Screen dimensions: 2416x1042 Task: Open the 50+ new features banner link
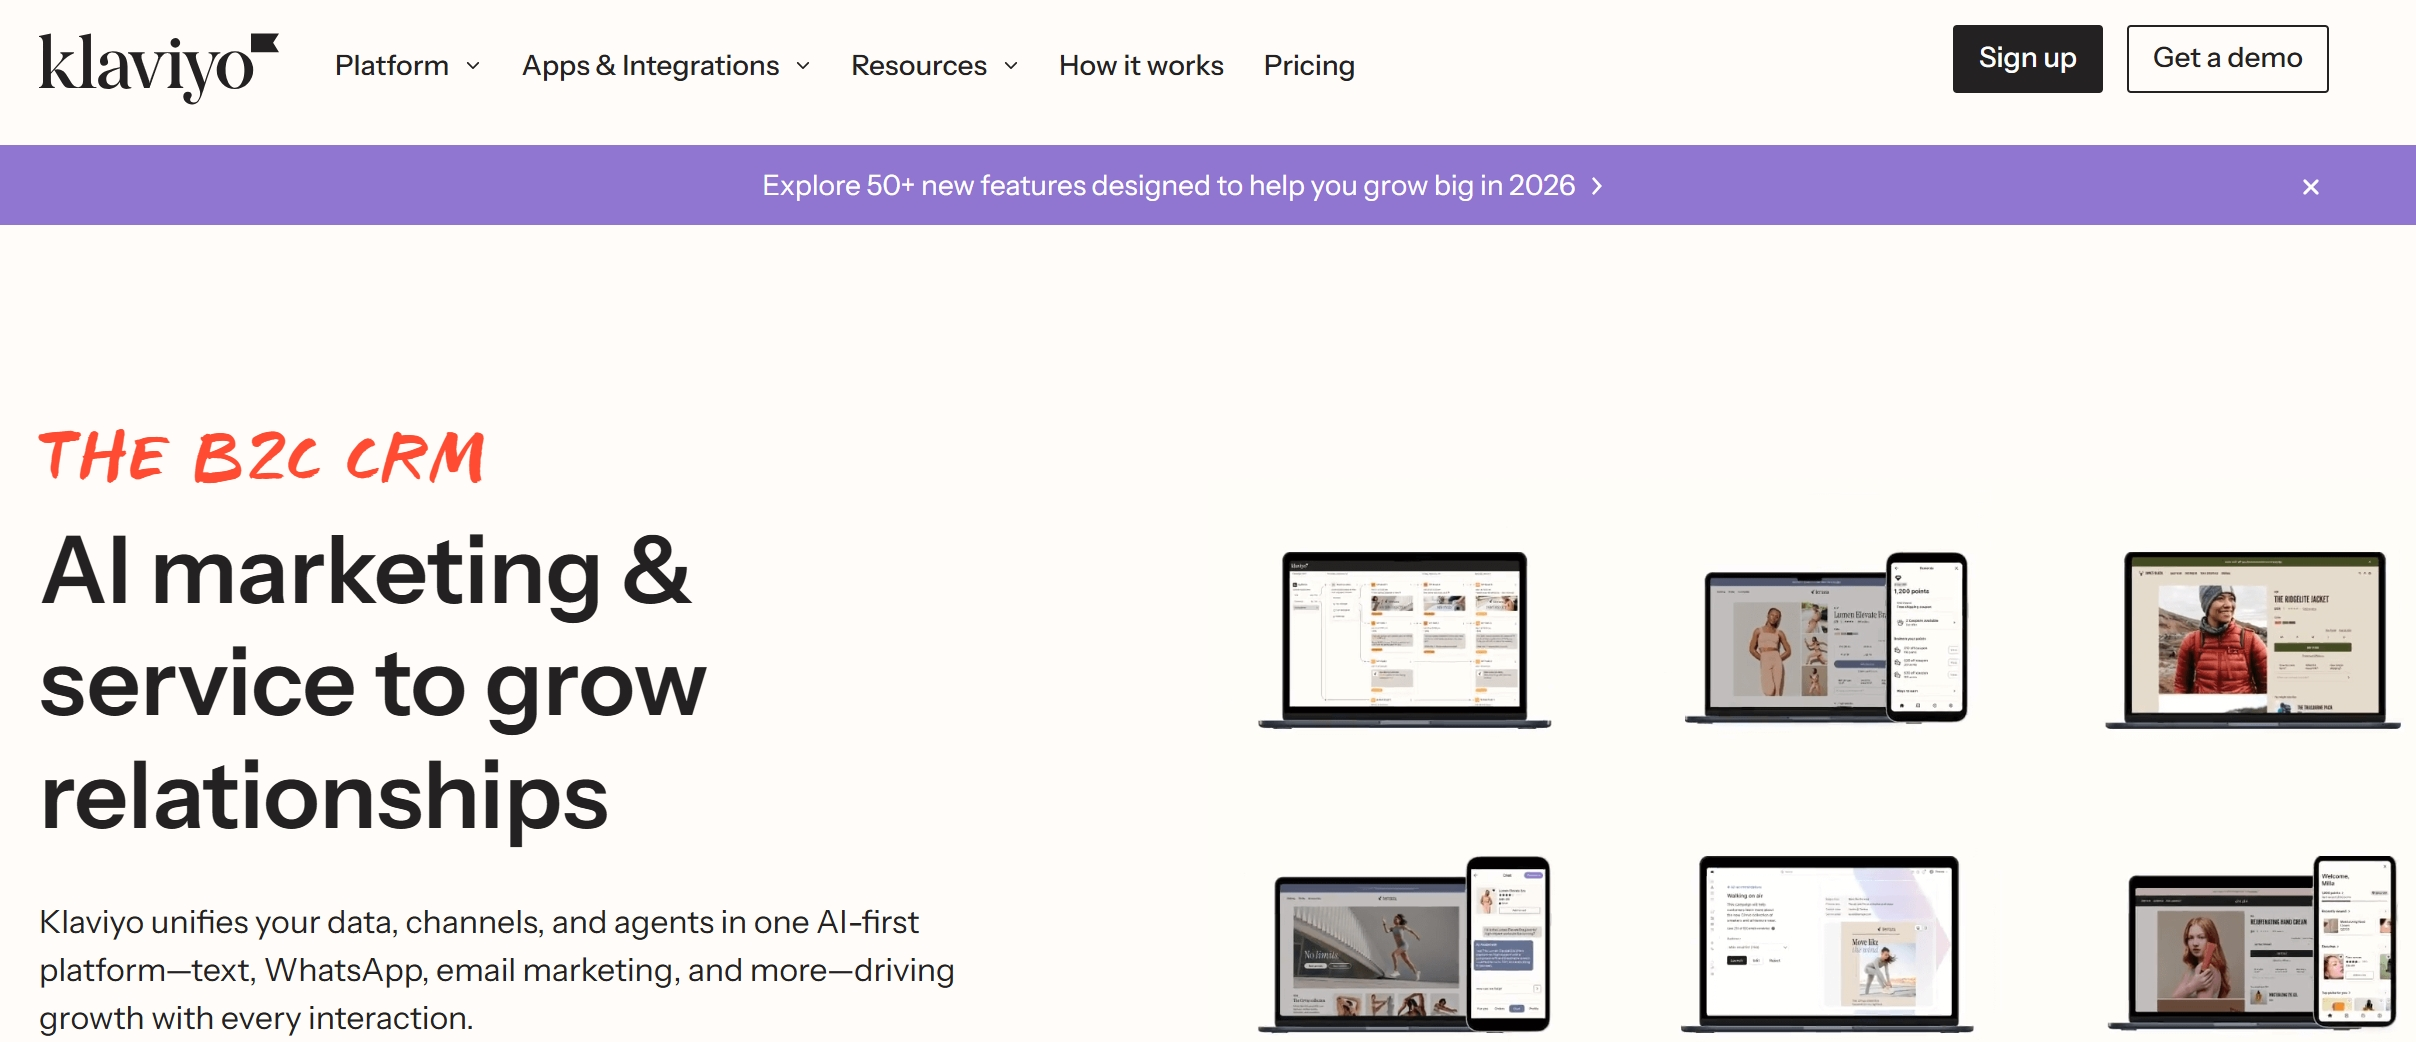(x=1168, y=186)
